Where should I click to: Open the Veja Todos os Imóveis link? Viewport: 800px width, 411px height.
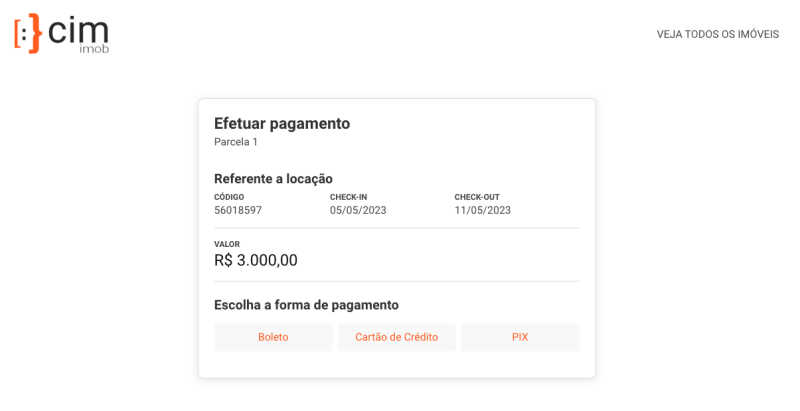tap(717, 34)
